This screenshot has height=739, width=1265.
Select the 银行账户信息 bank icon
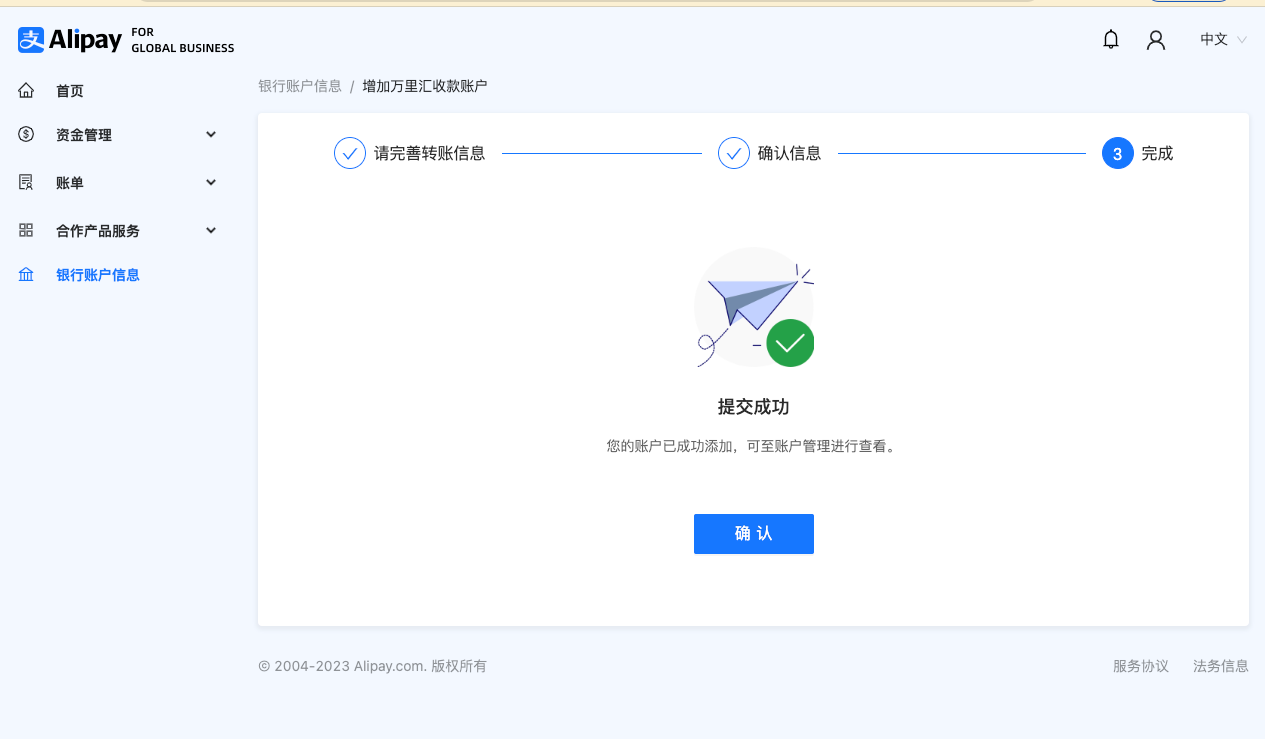coord(26,274)
